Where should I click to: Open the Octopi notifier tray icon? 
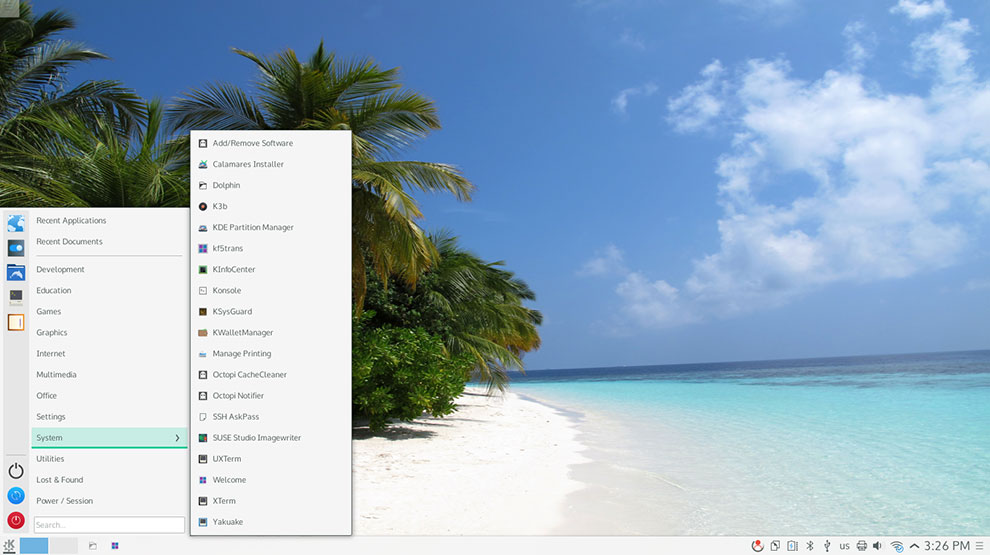[757, 546]
